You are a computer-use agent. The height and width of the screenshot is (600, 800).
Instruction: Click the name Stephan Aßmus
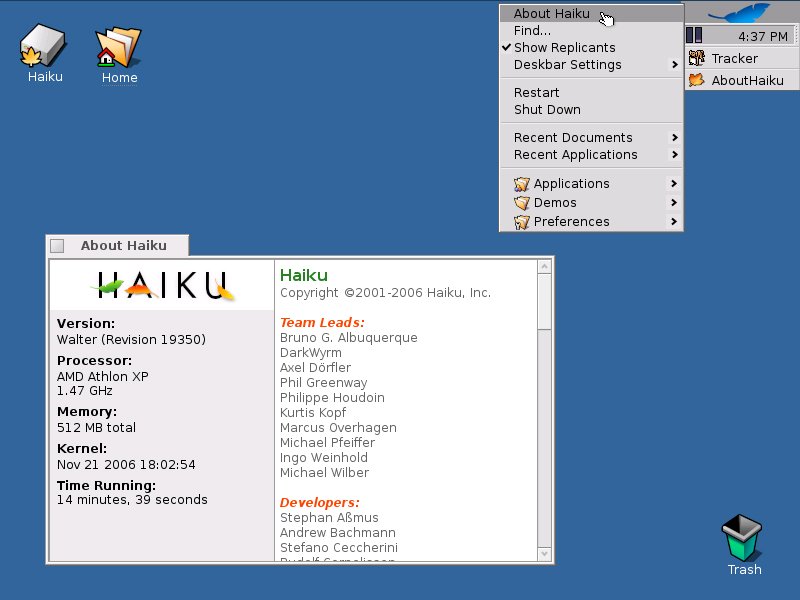pos(329,517)
